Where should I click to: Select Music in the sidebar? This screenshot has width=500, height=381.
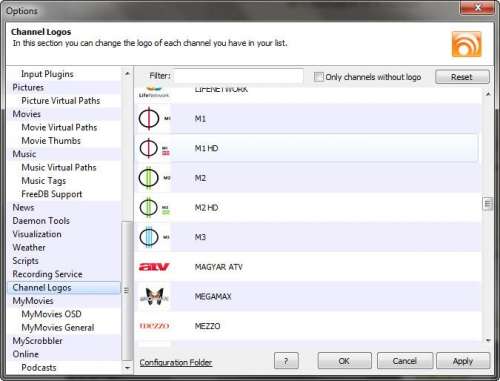[x=24, y=154]
